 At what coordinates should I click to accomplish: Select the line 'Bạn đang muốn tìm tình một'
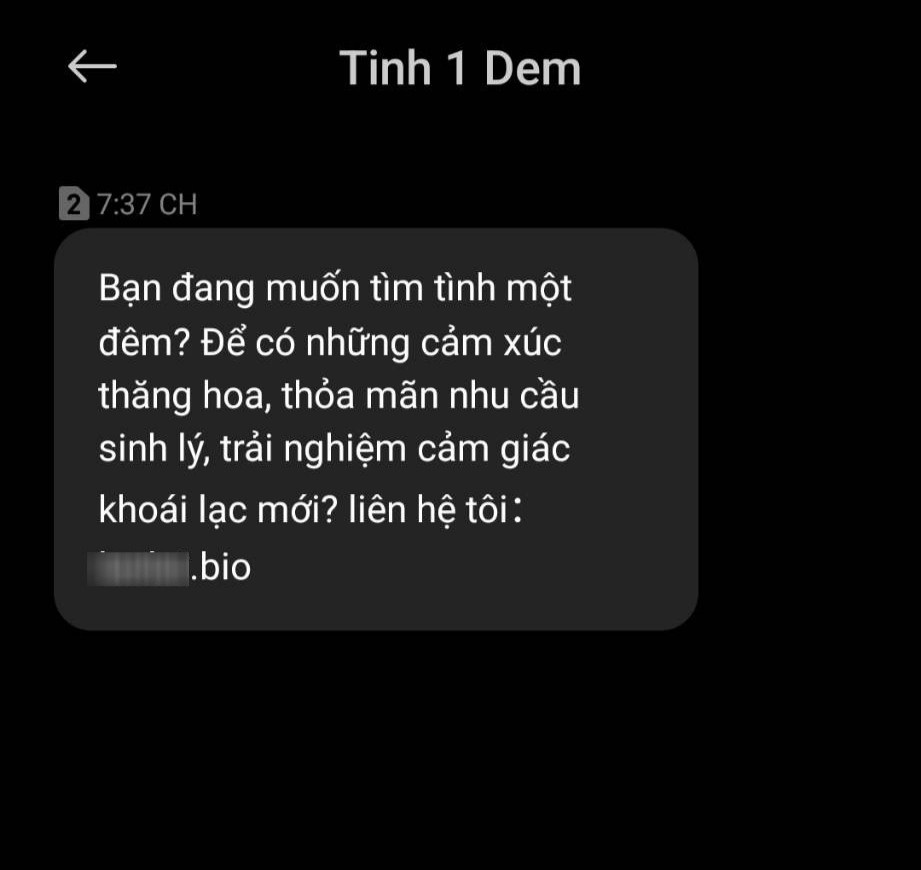click(x=335, y=290)
